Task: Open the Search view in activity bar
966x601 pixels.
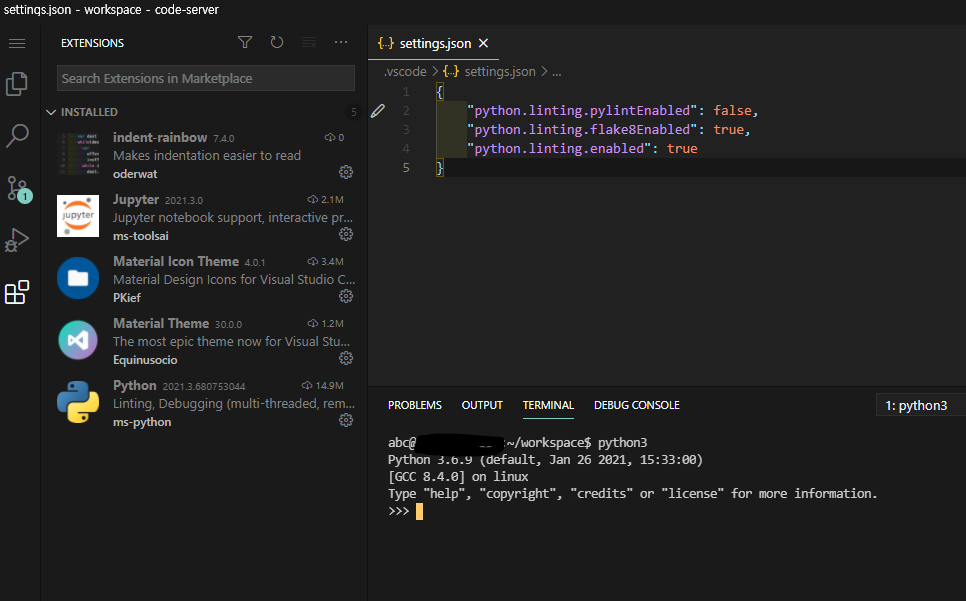Action: (x=17, y=136)
